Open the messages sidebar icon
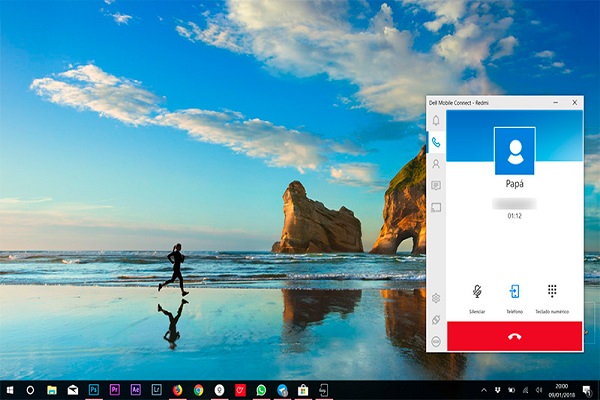Viewport: 600px width, 400px height. pos(436,186)
